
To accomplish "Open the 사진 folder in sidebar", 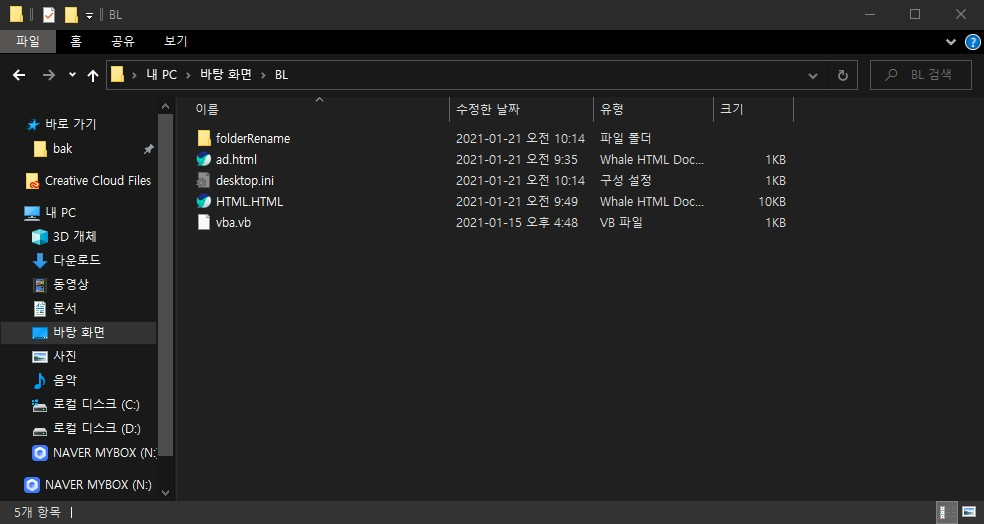I will pos(65,356).
